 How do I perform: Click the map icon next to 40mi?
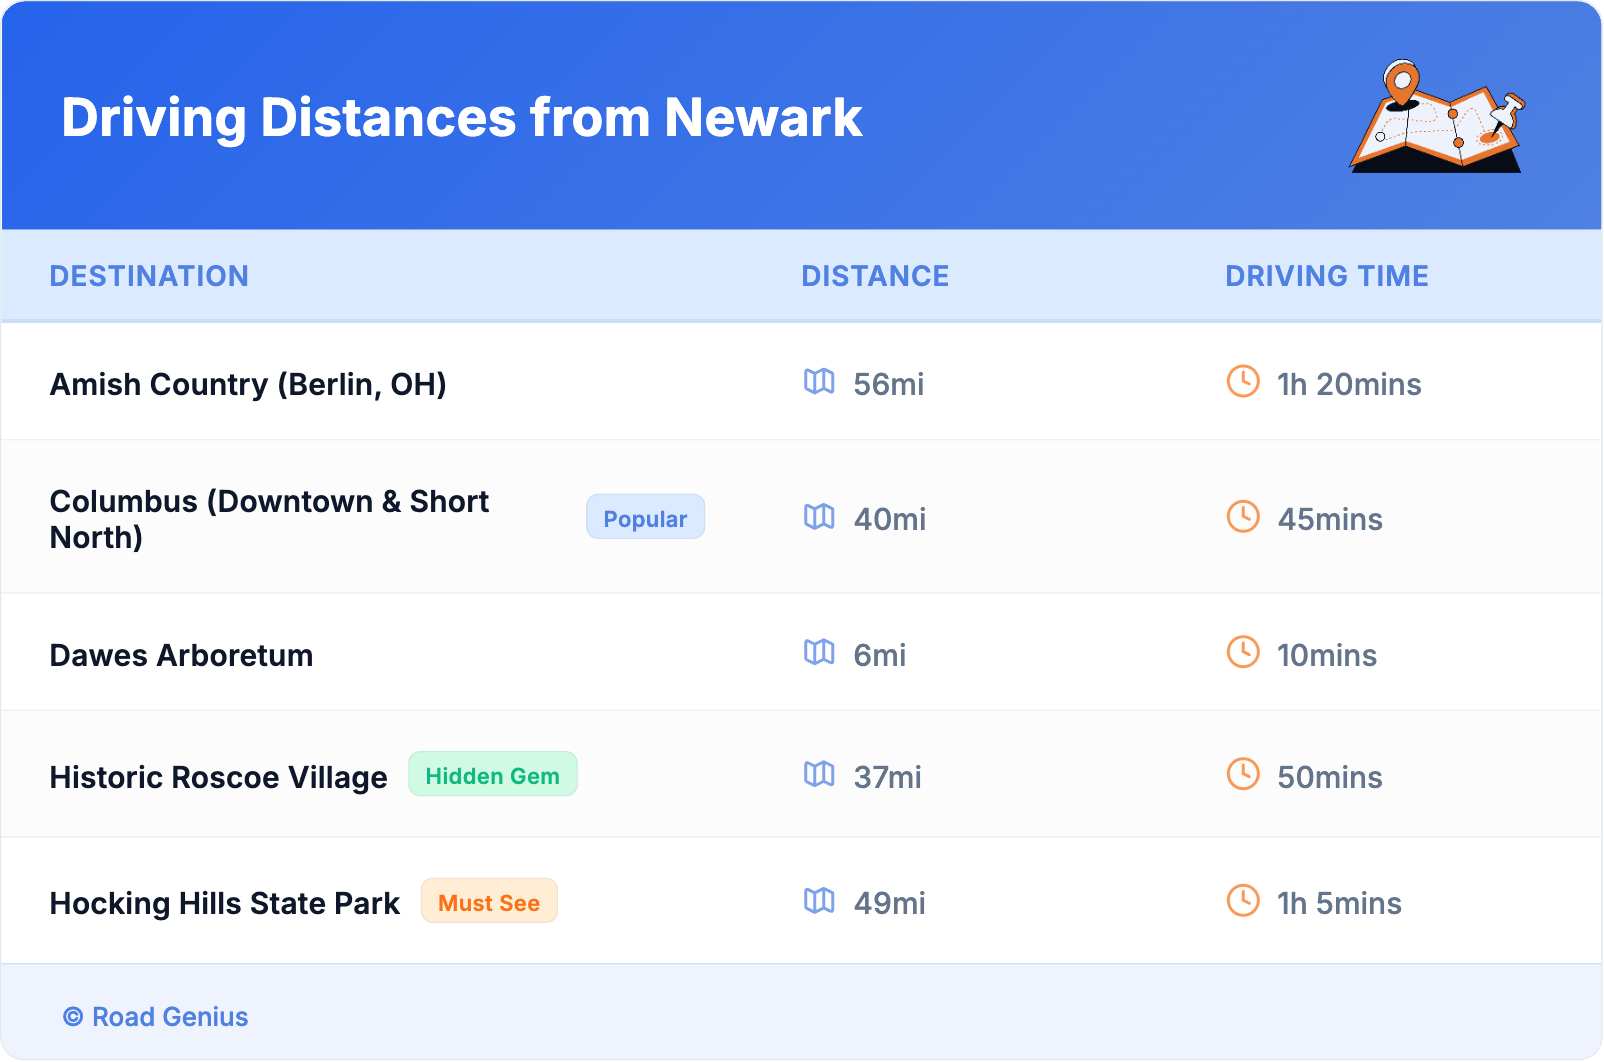click(819, 516)
